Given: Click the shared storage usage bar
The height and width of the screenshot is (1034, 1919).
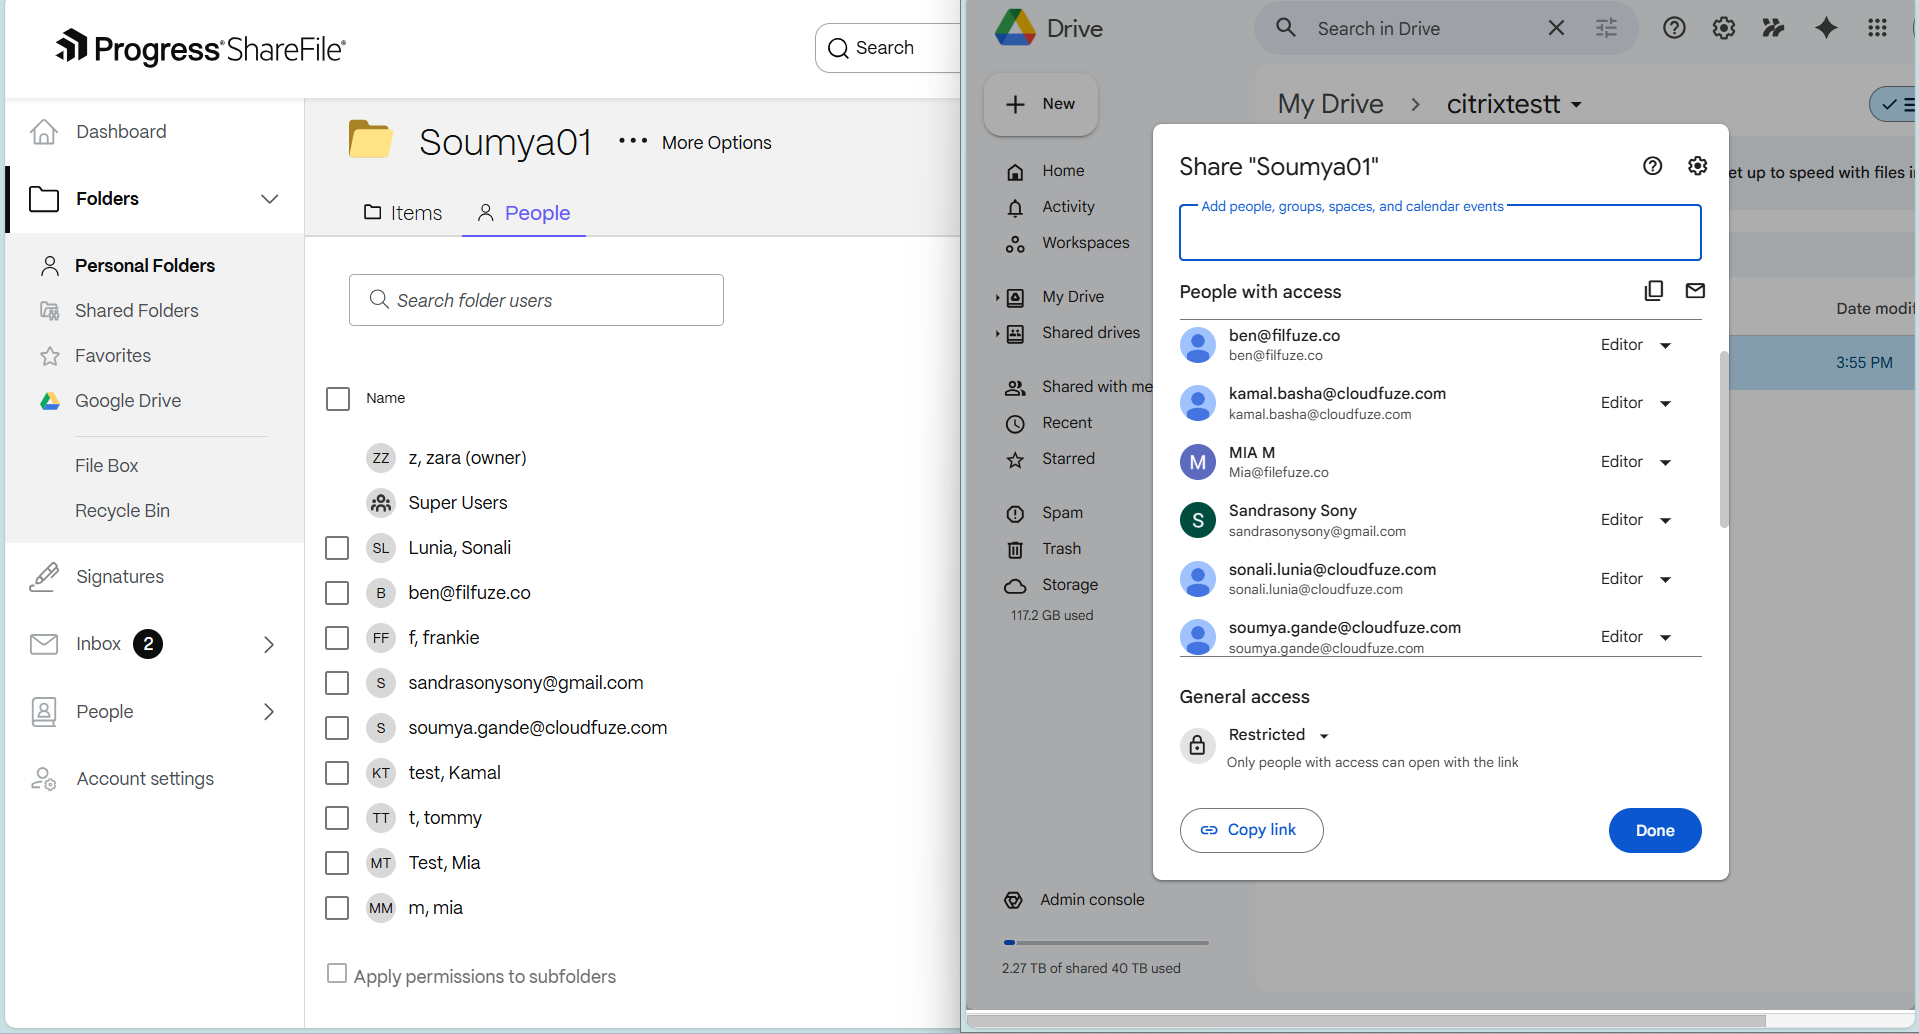Looking at the screenshot, I should pos(1105,941).
